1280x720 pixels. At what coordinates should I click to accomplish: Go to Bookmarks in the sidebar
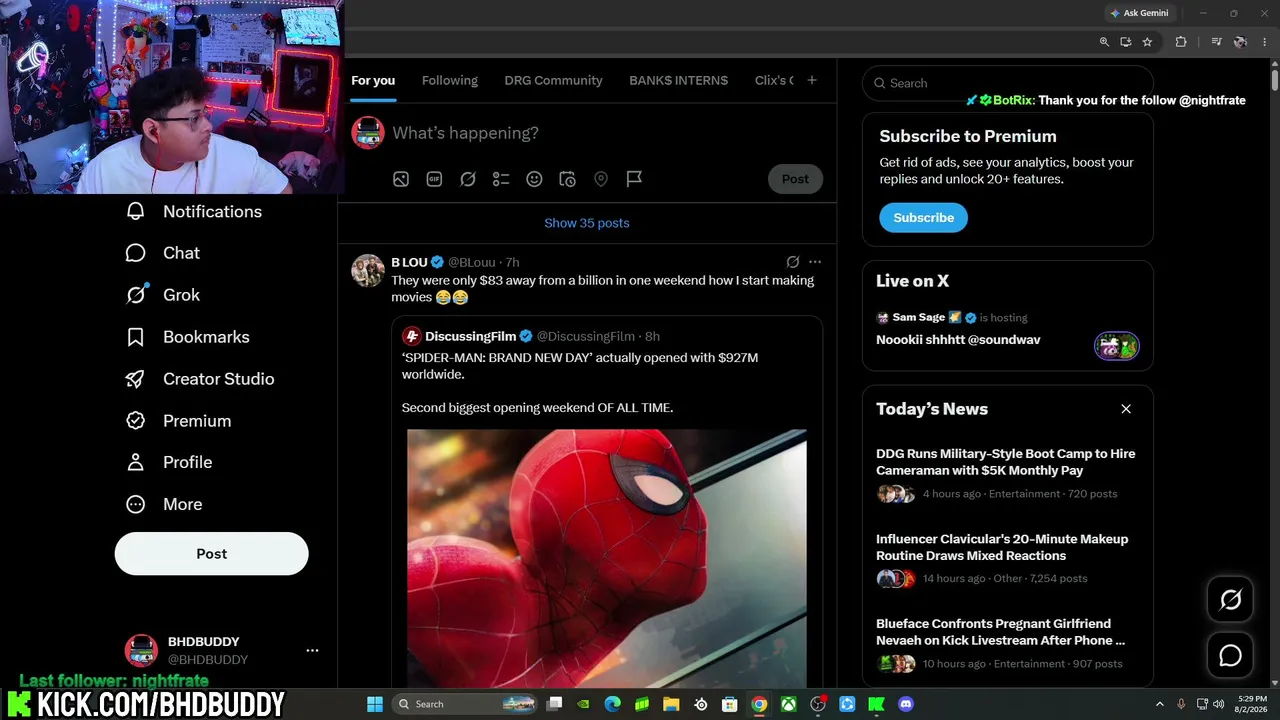pos(187,337)
